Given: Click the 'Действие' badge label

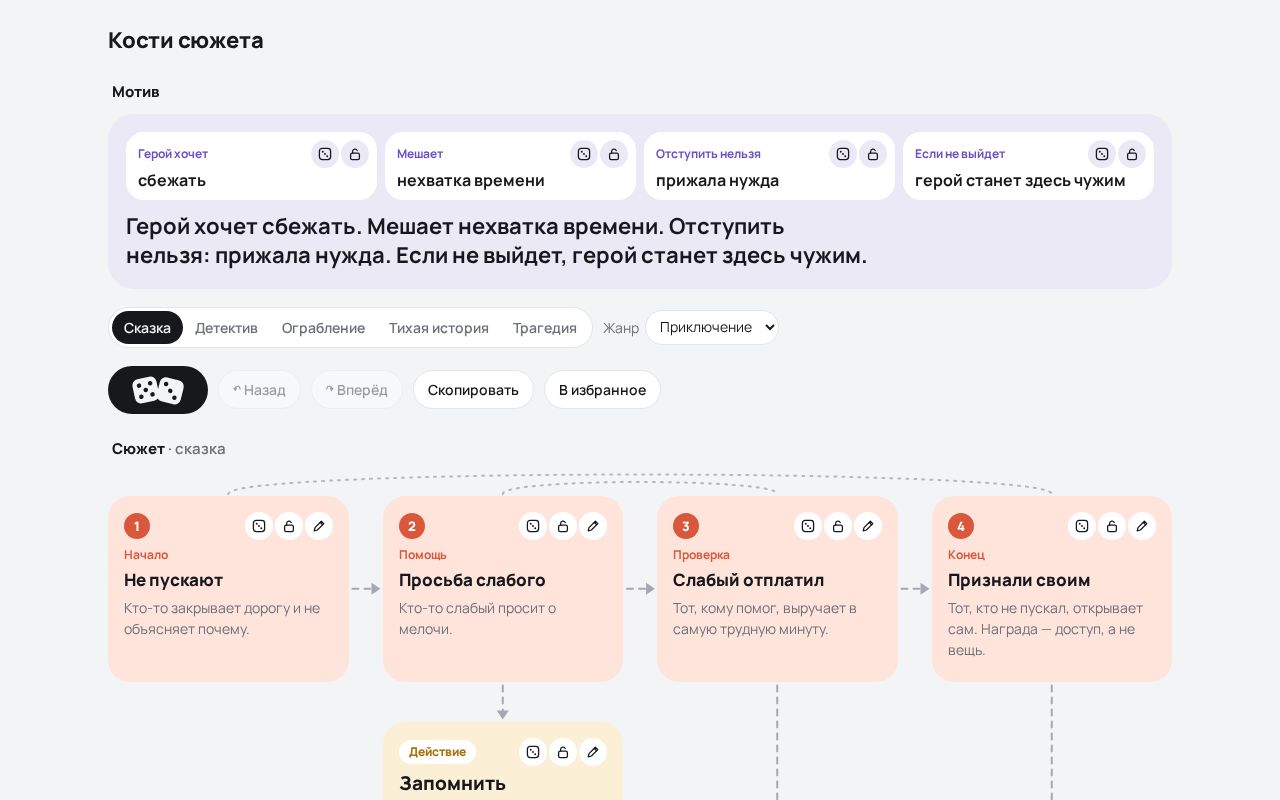Looking at the screenshot, I should [437, 752].
